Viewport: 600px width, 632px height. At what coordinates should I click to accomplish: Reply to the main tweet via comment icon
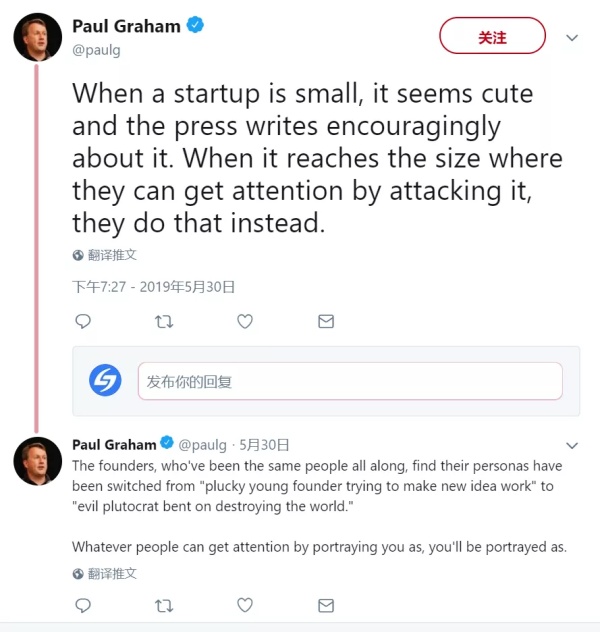(84, 321)
